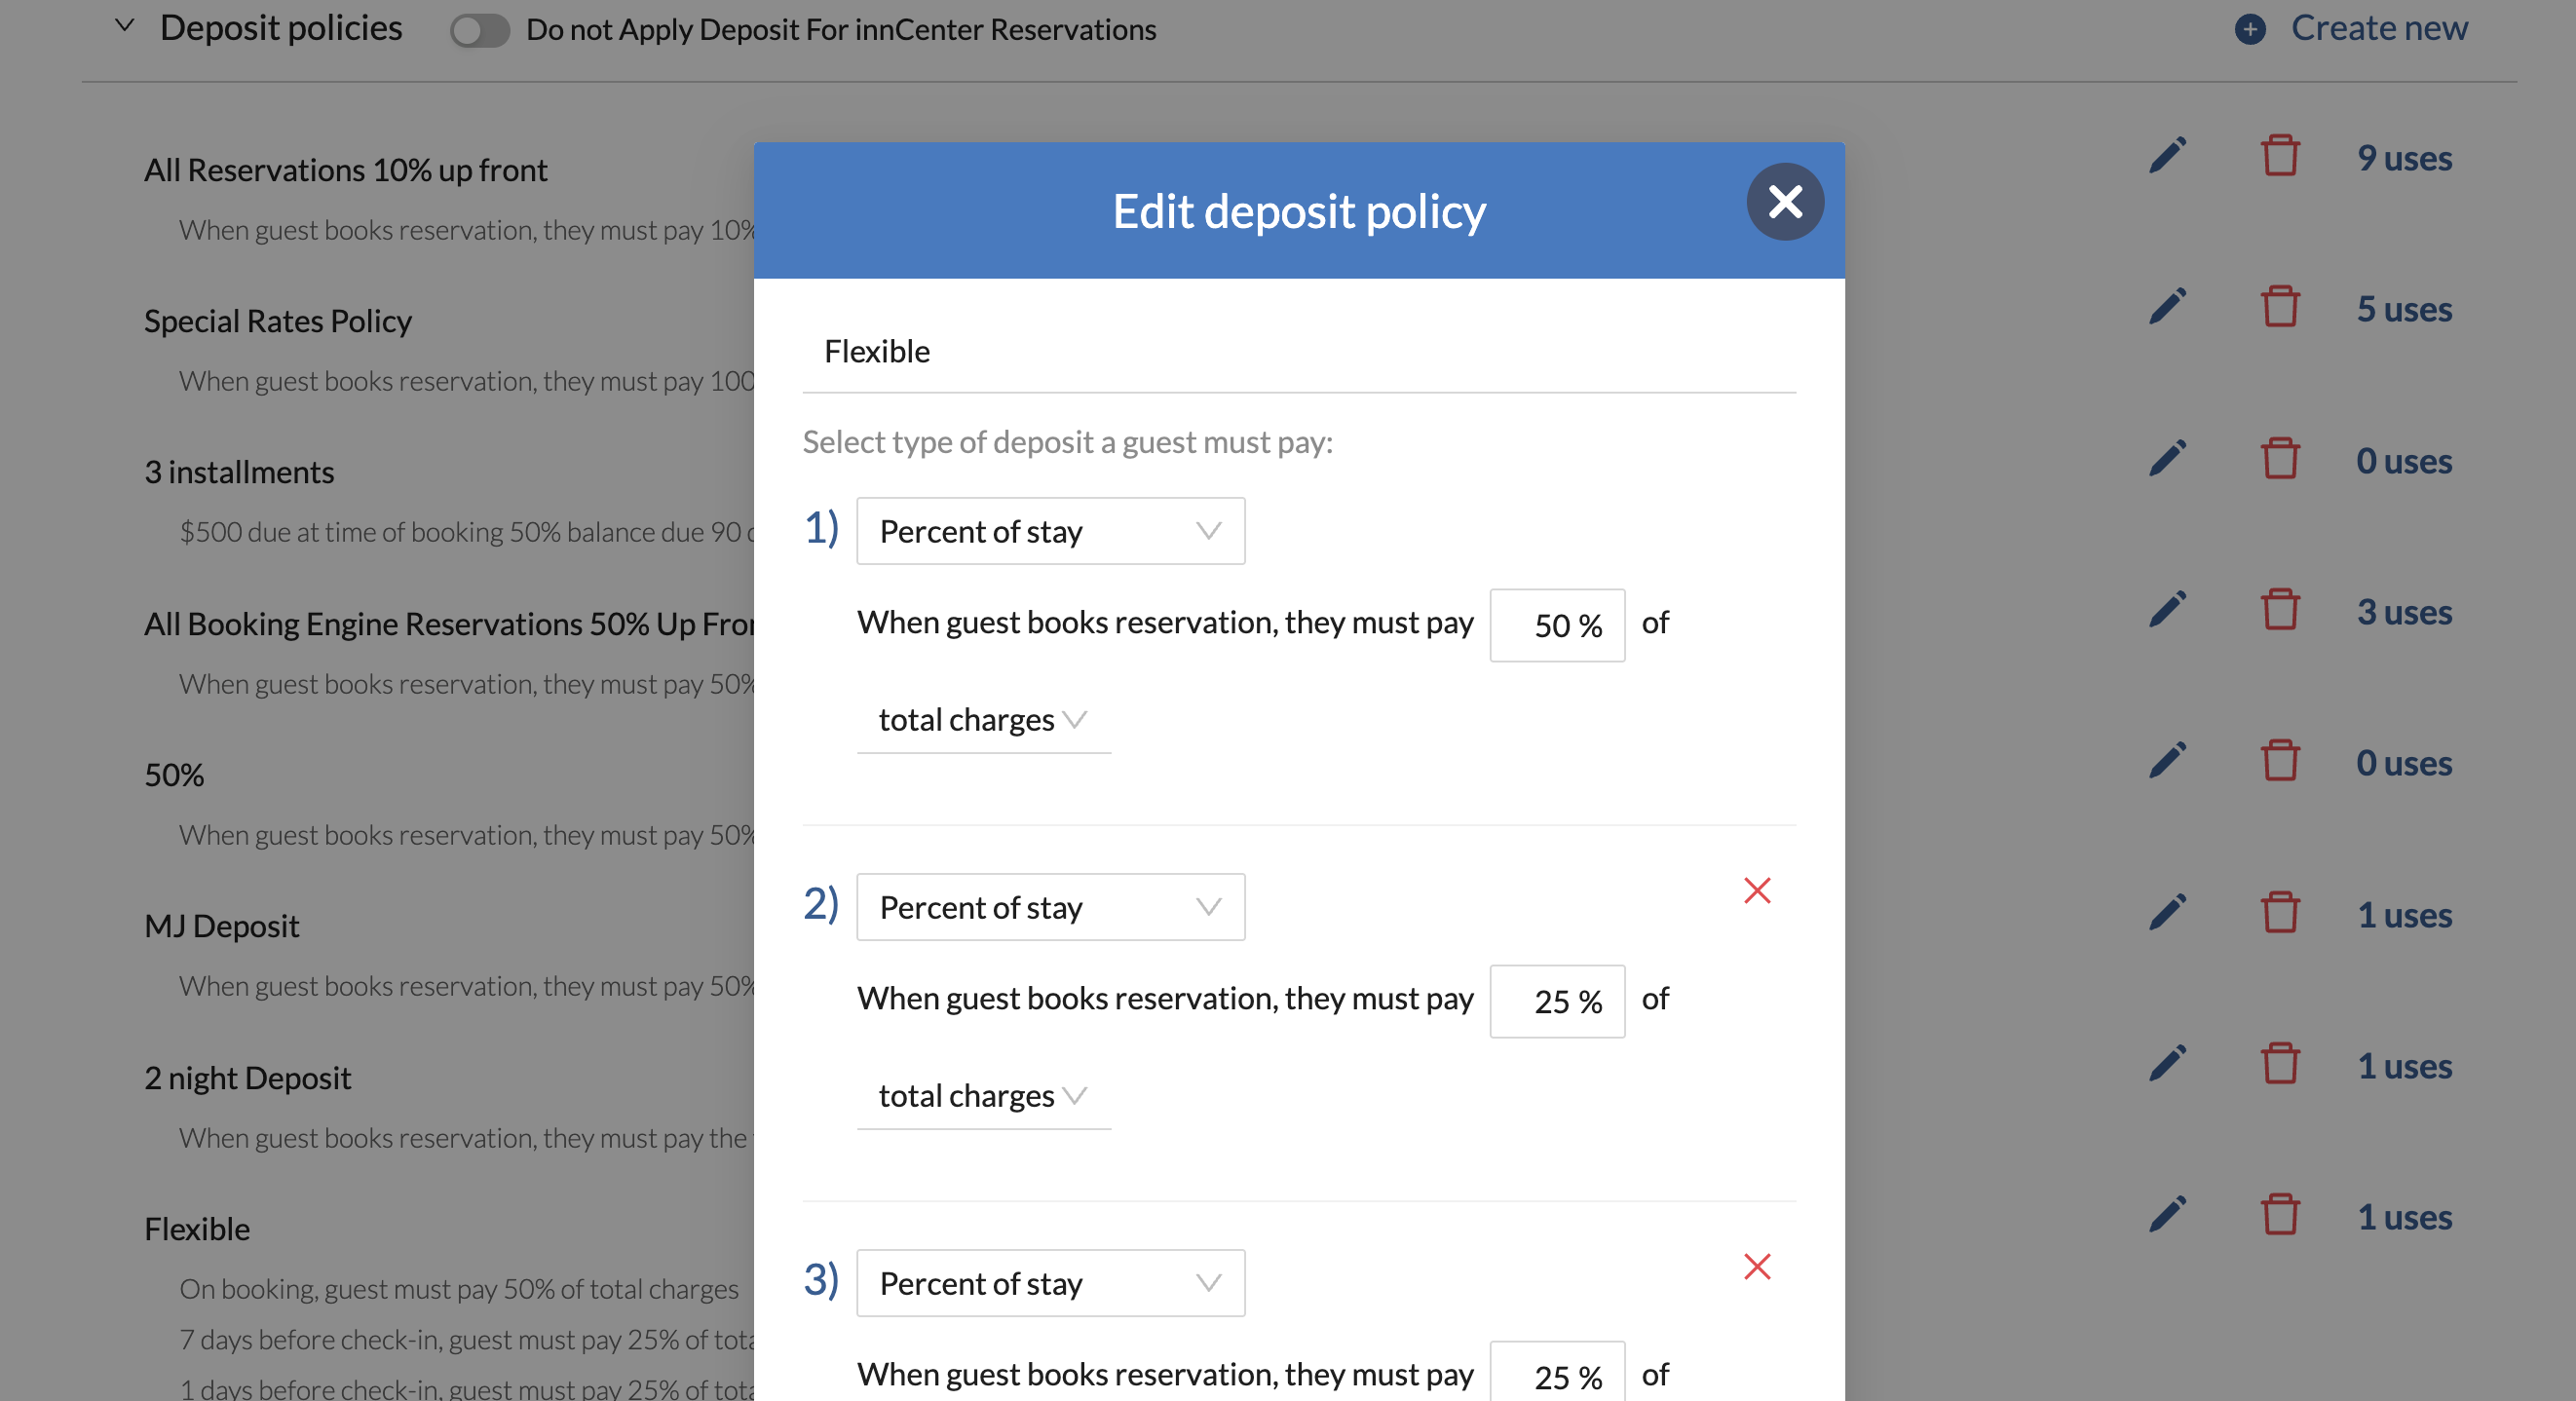Image resolution: width=2576 pixels, height=1401 pixels.
Task: Click the Flexible policy name field
Action: point(1298,352)
